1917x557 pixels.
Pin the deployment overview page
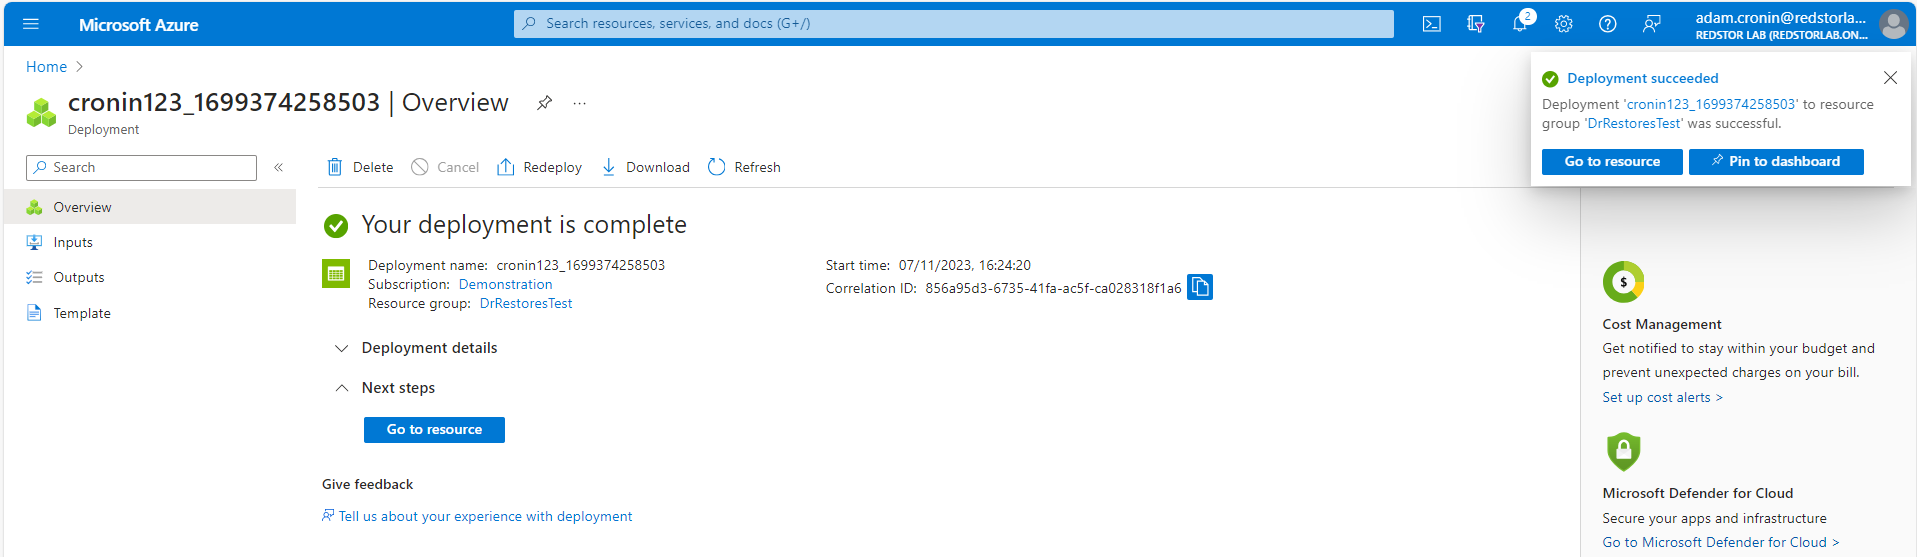(544, 103)
